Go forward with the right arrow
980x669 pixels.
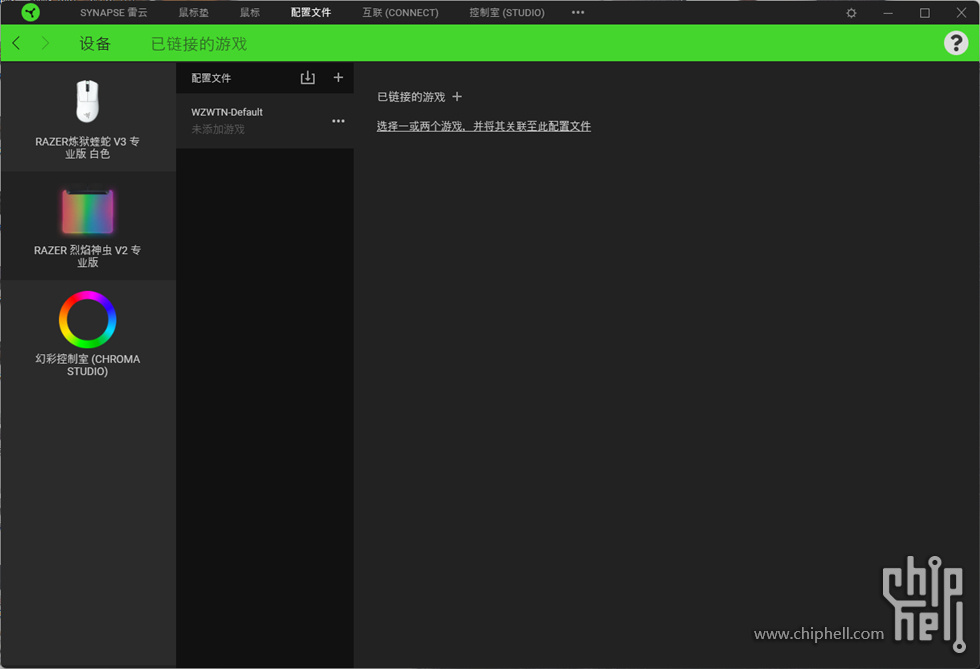(45, 43)
